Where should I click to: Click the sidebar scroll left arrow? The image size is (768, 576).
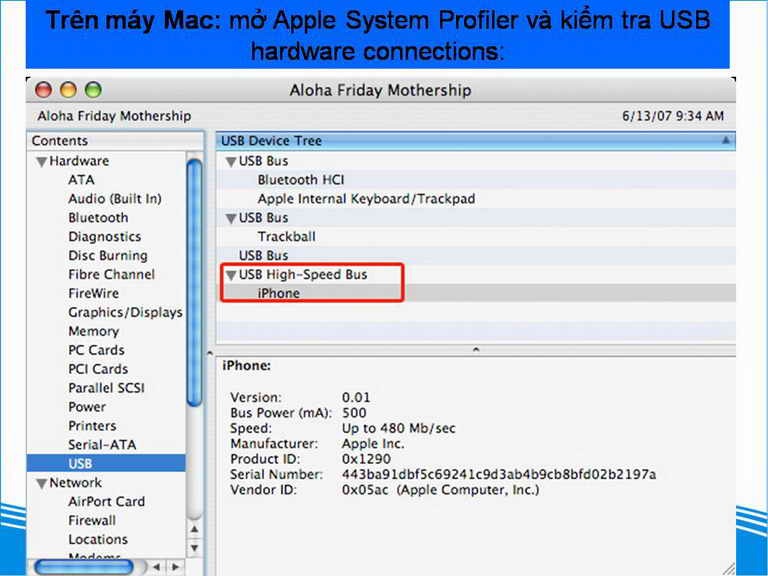157,567
